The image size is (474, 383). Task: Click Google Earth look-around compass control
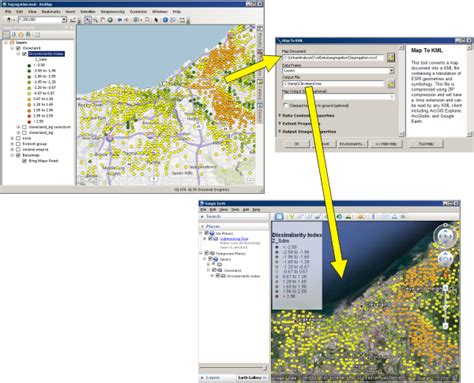[445, 236]
